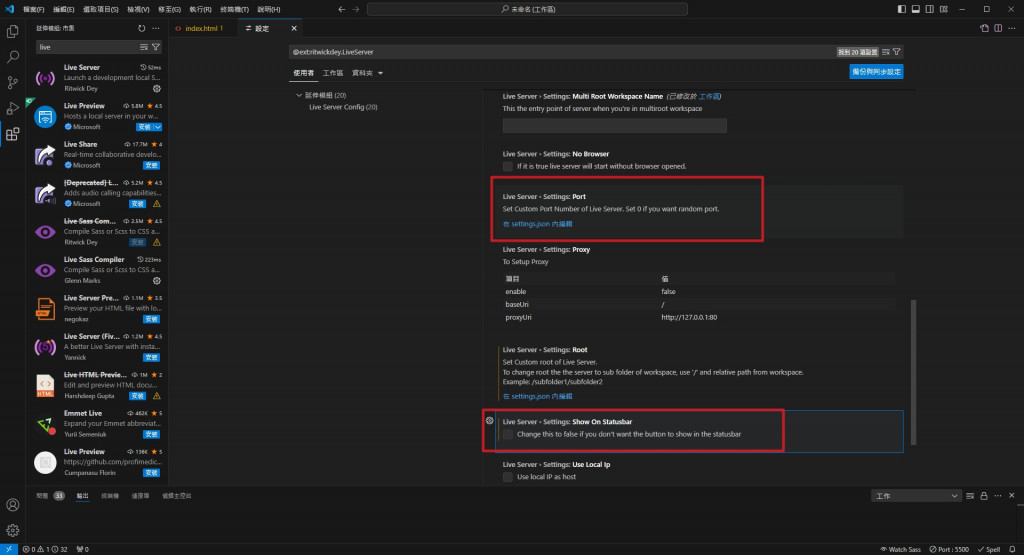This screenshot has height=555, width=1024.
Task: Split the editor to the right
Action: pyautogui.click(x=998, y=28)
